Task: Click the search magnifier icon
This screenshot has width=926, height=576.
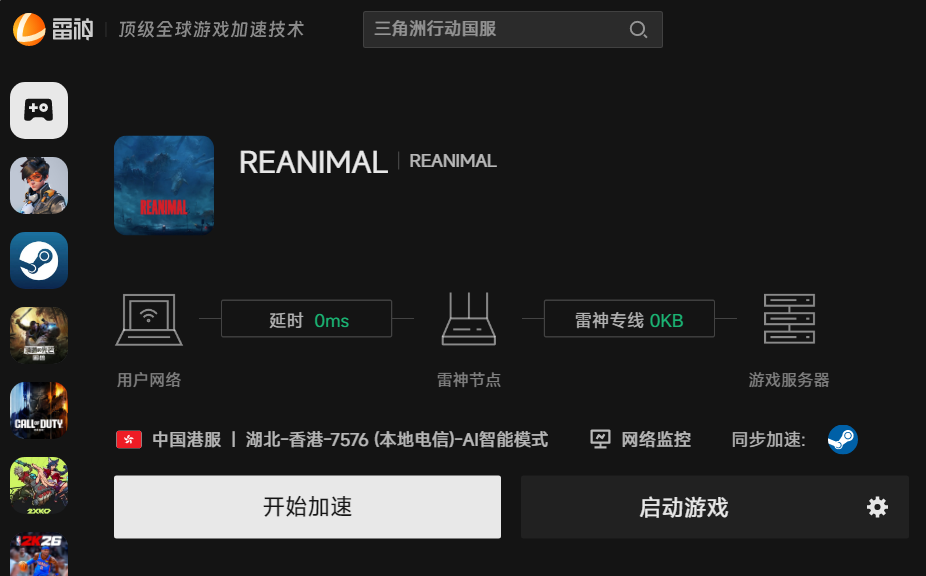Action: [x=638, y=30]
